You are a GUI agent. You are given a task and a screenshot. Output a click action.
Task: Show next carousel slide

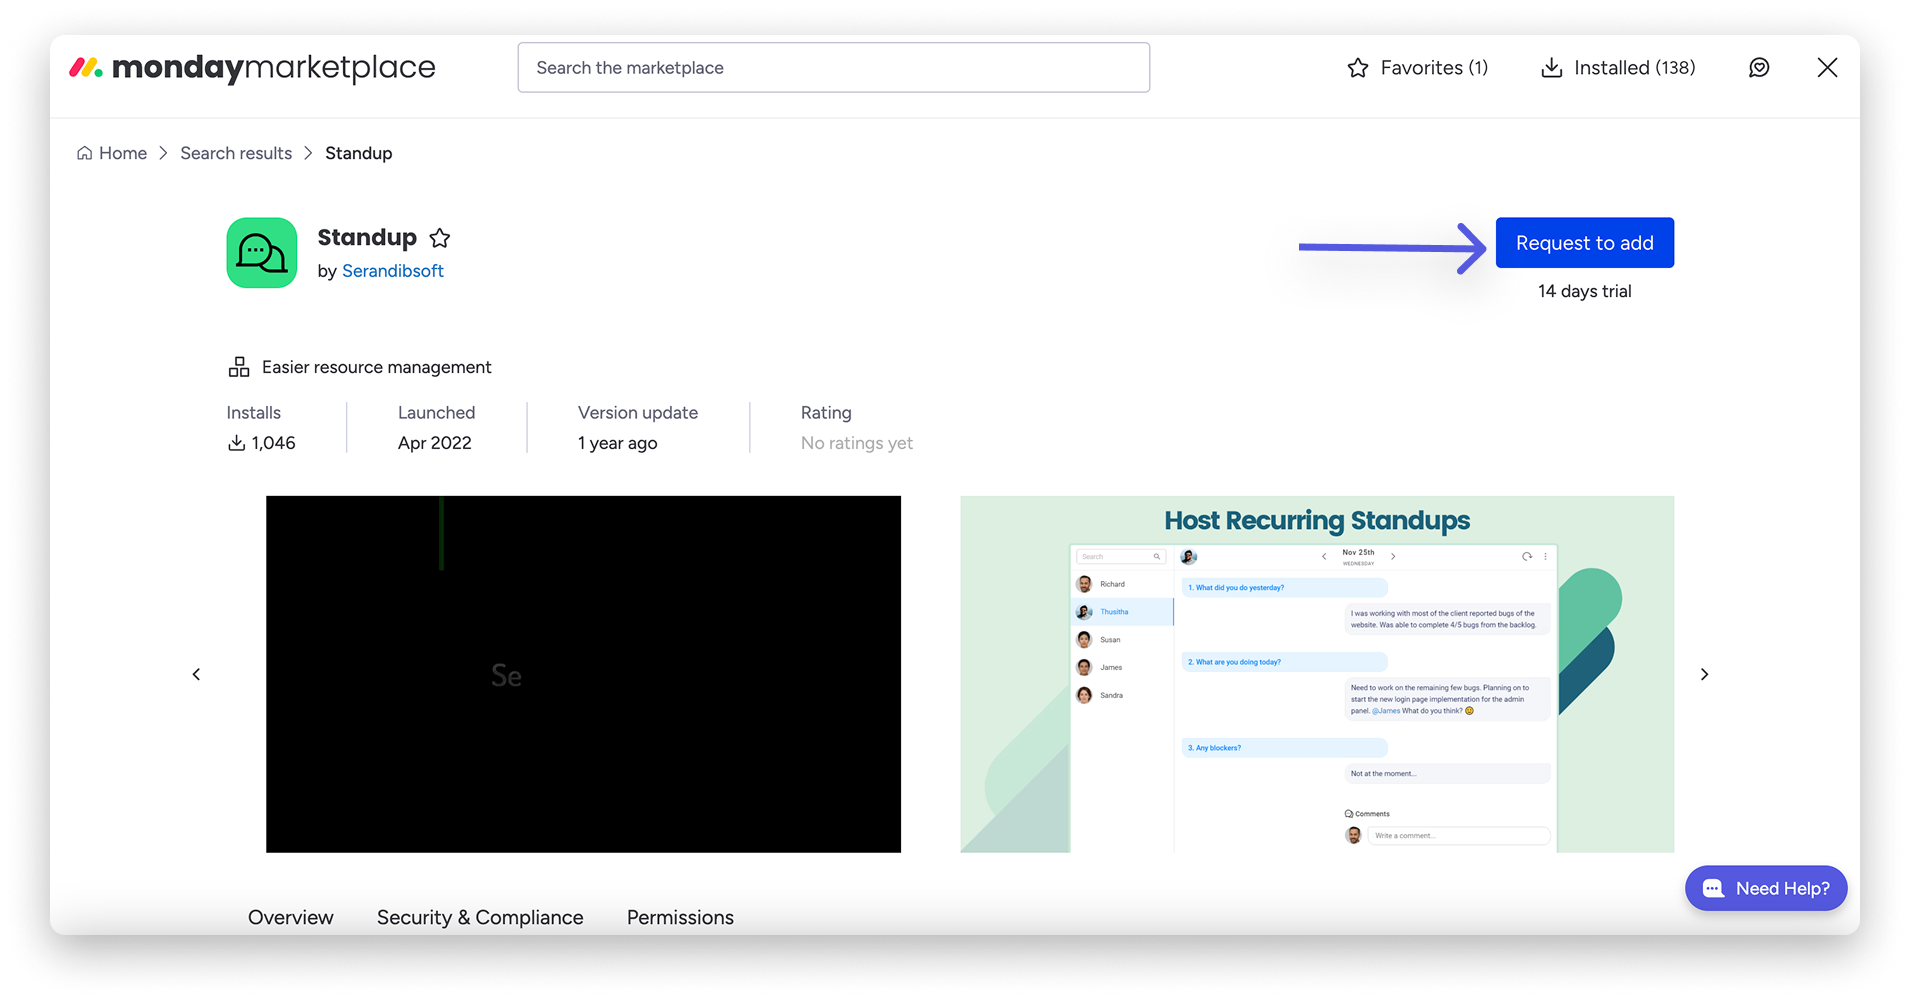(1705, 675)
